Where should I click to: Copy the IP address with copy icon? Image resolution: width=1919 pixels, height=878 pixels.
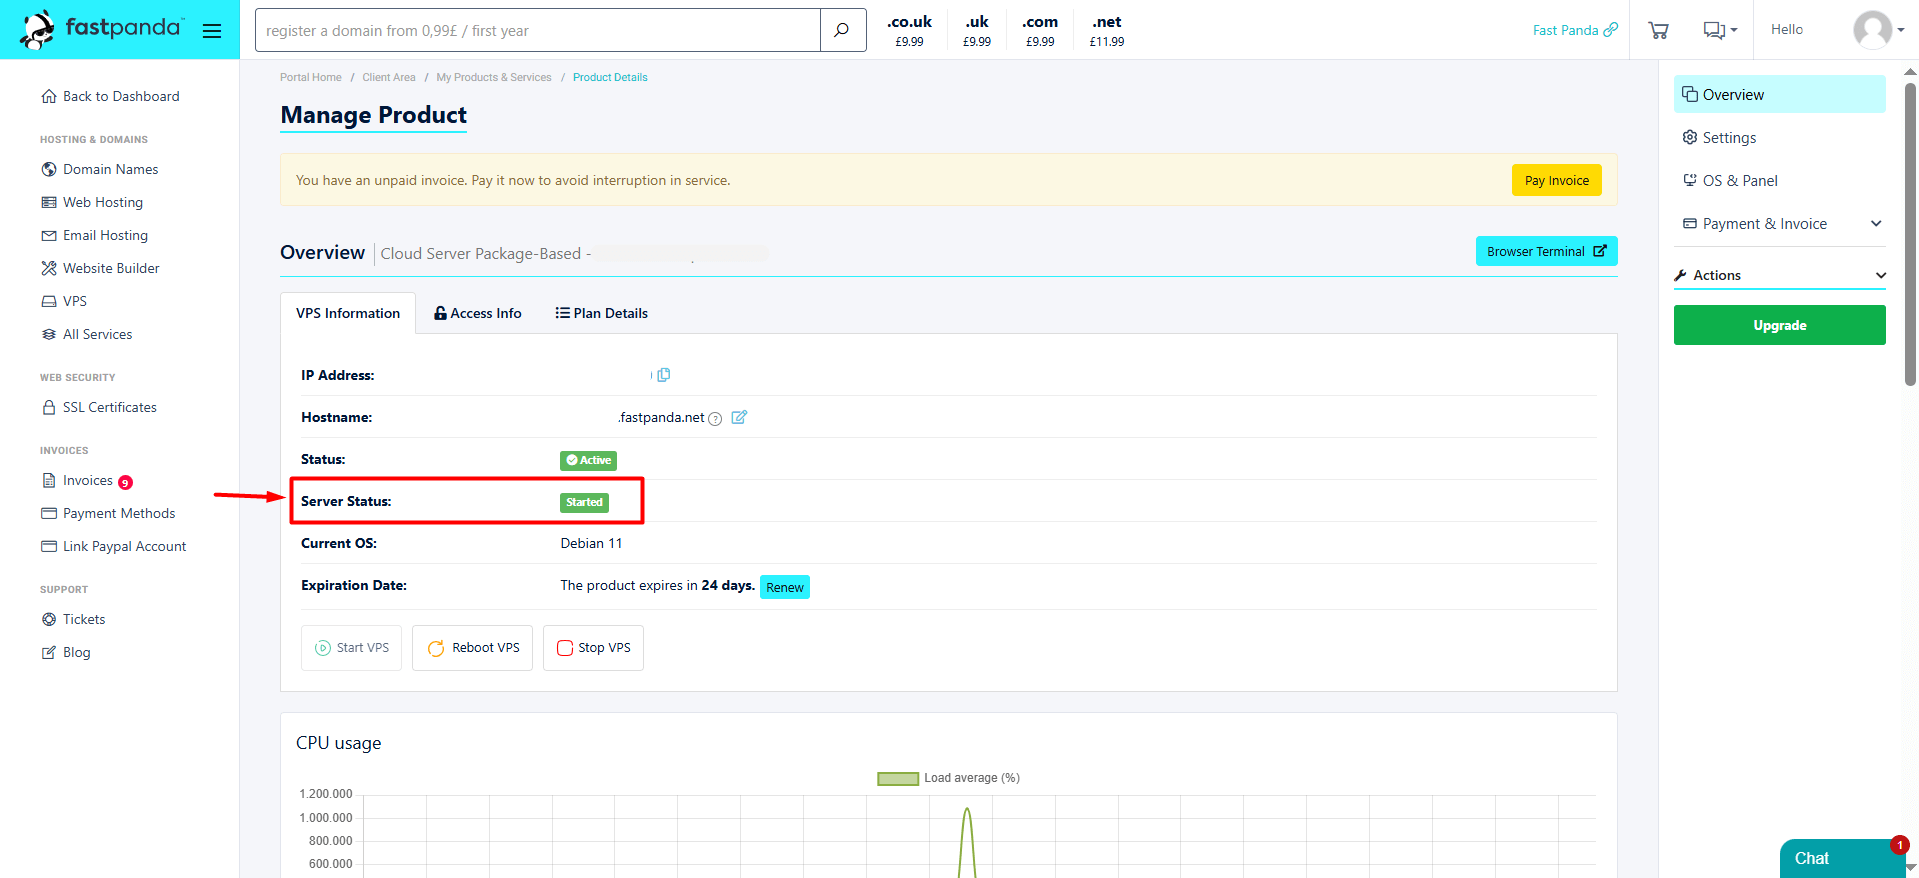coord(663,375)
